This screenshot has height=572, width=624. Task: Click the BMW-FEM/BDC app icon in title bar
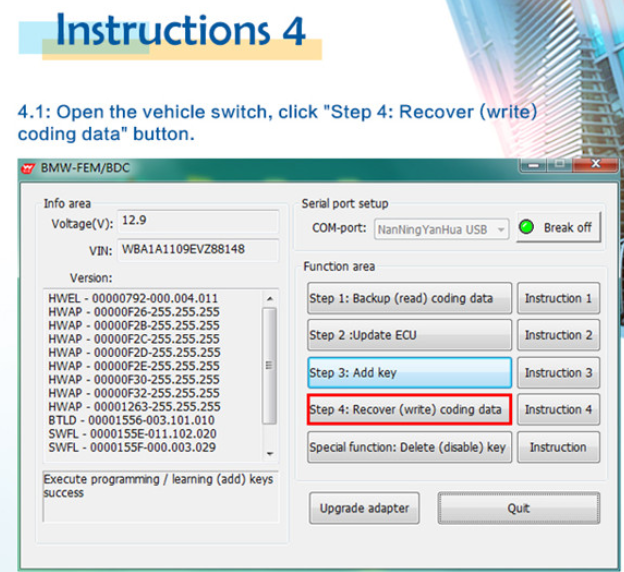click(27, 168)
